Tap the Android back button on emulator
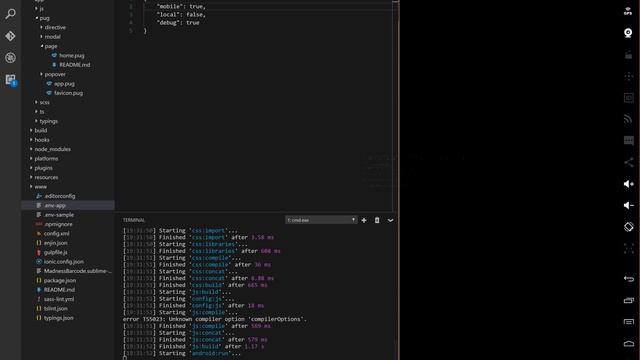 click(x=629, y=279)
